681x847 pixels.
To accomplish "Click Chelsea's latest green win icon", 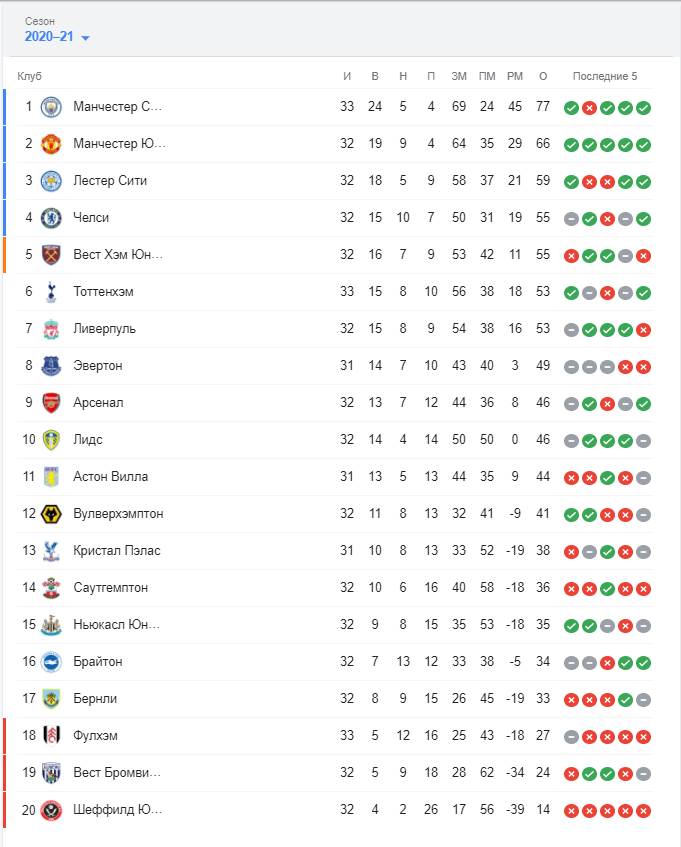I will (x=643, y=219).
